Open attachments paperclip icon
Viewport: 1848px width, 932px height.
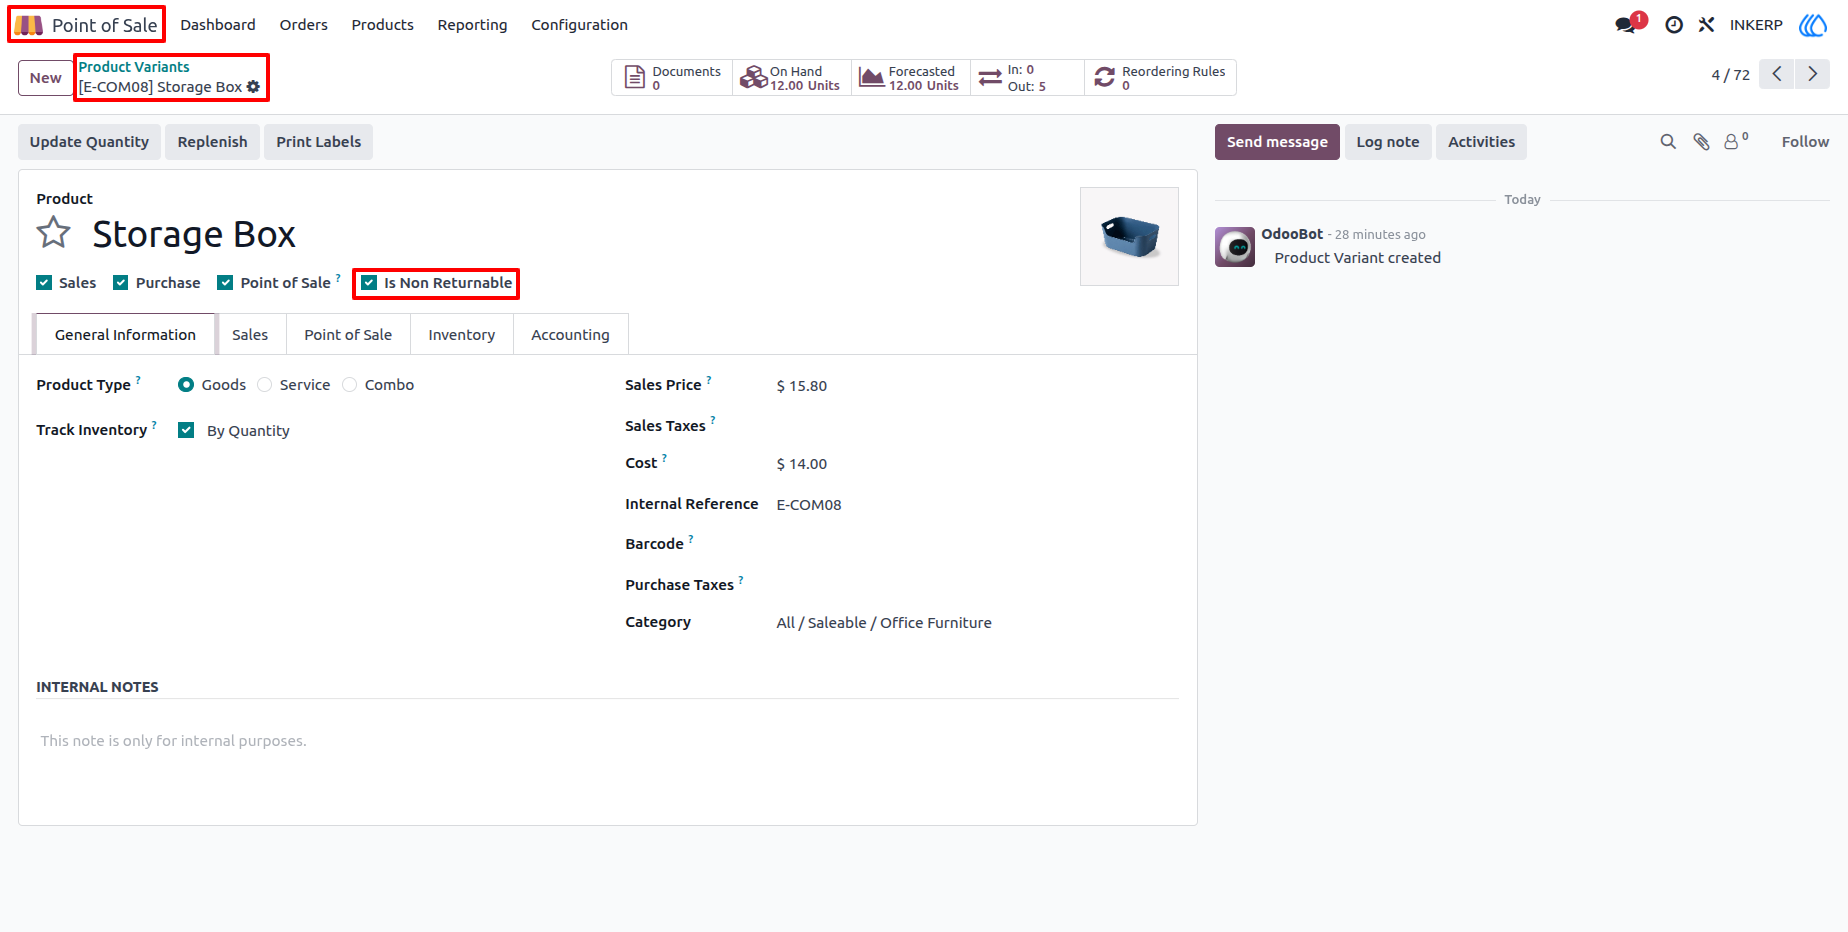pyautogui.click(x=1701, y=142)
